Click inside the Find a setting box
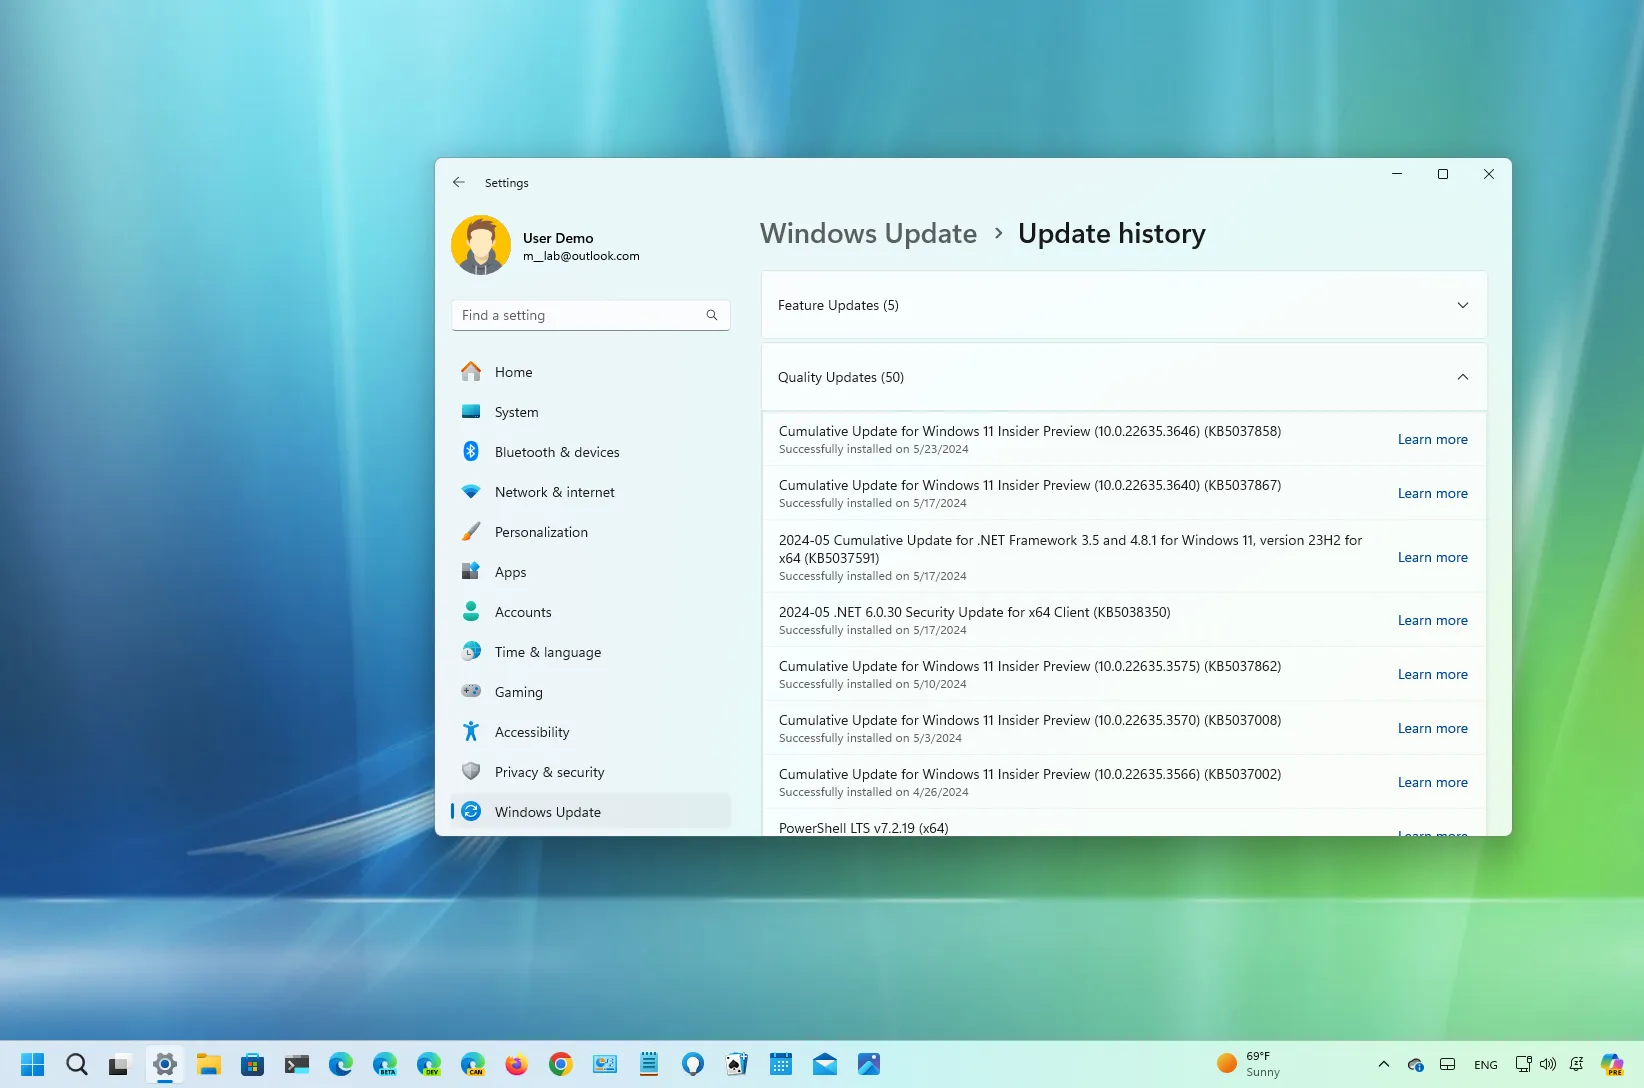 point(570,315)
